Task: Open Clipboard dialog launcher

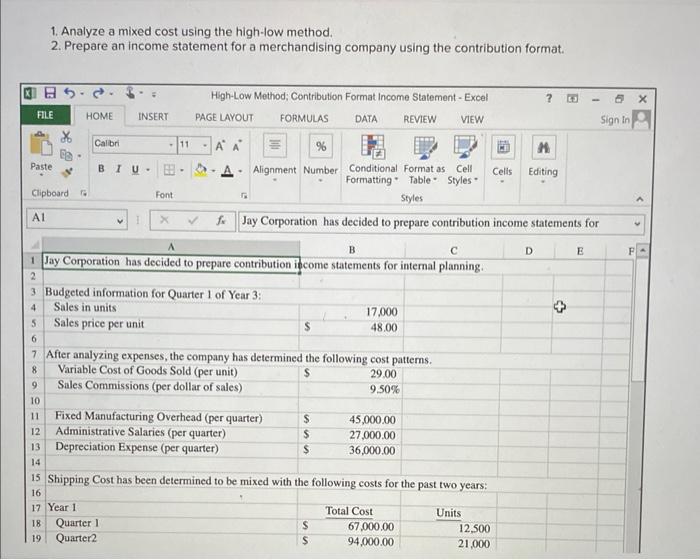Action: 83,193
